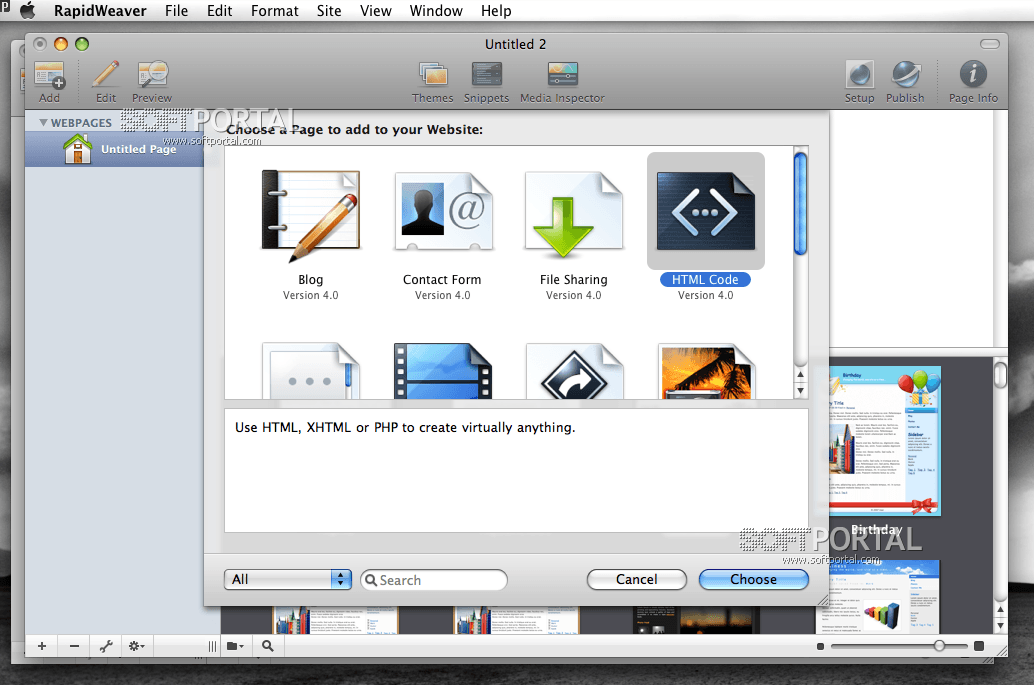Open the Apple menu
Screen dimensions: 1034x685
(27, 11)
